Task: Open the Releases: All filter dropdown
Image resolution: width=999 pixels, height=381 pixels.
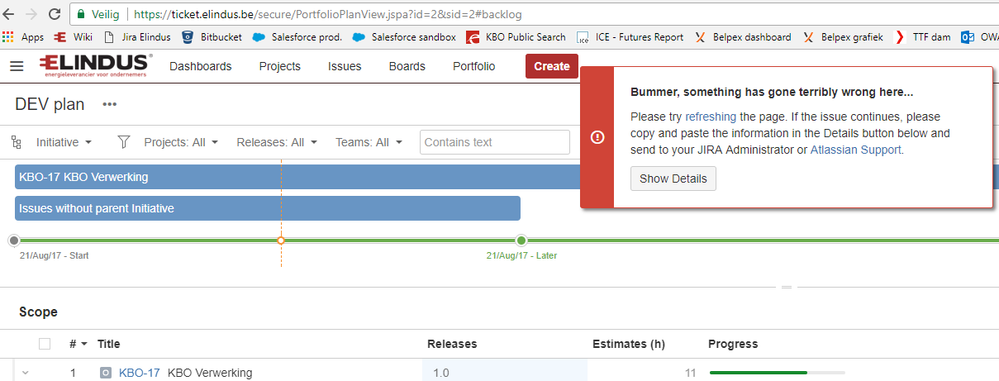Action: point(277,142)
